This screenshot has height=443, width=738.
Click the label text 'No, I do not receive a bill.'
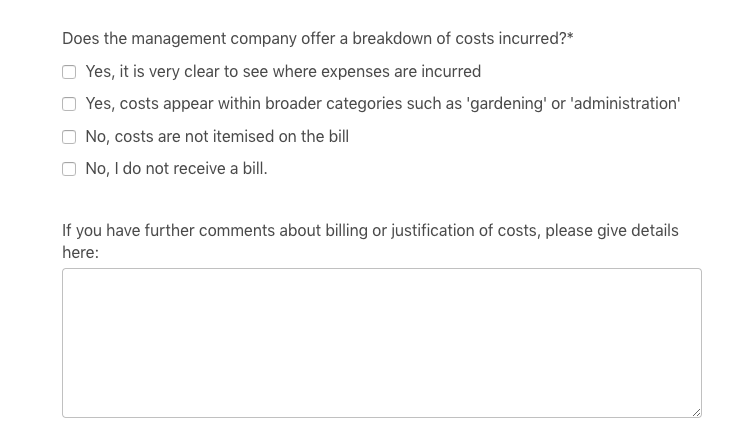(x=176, y=169)
